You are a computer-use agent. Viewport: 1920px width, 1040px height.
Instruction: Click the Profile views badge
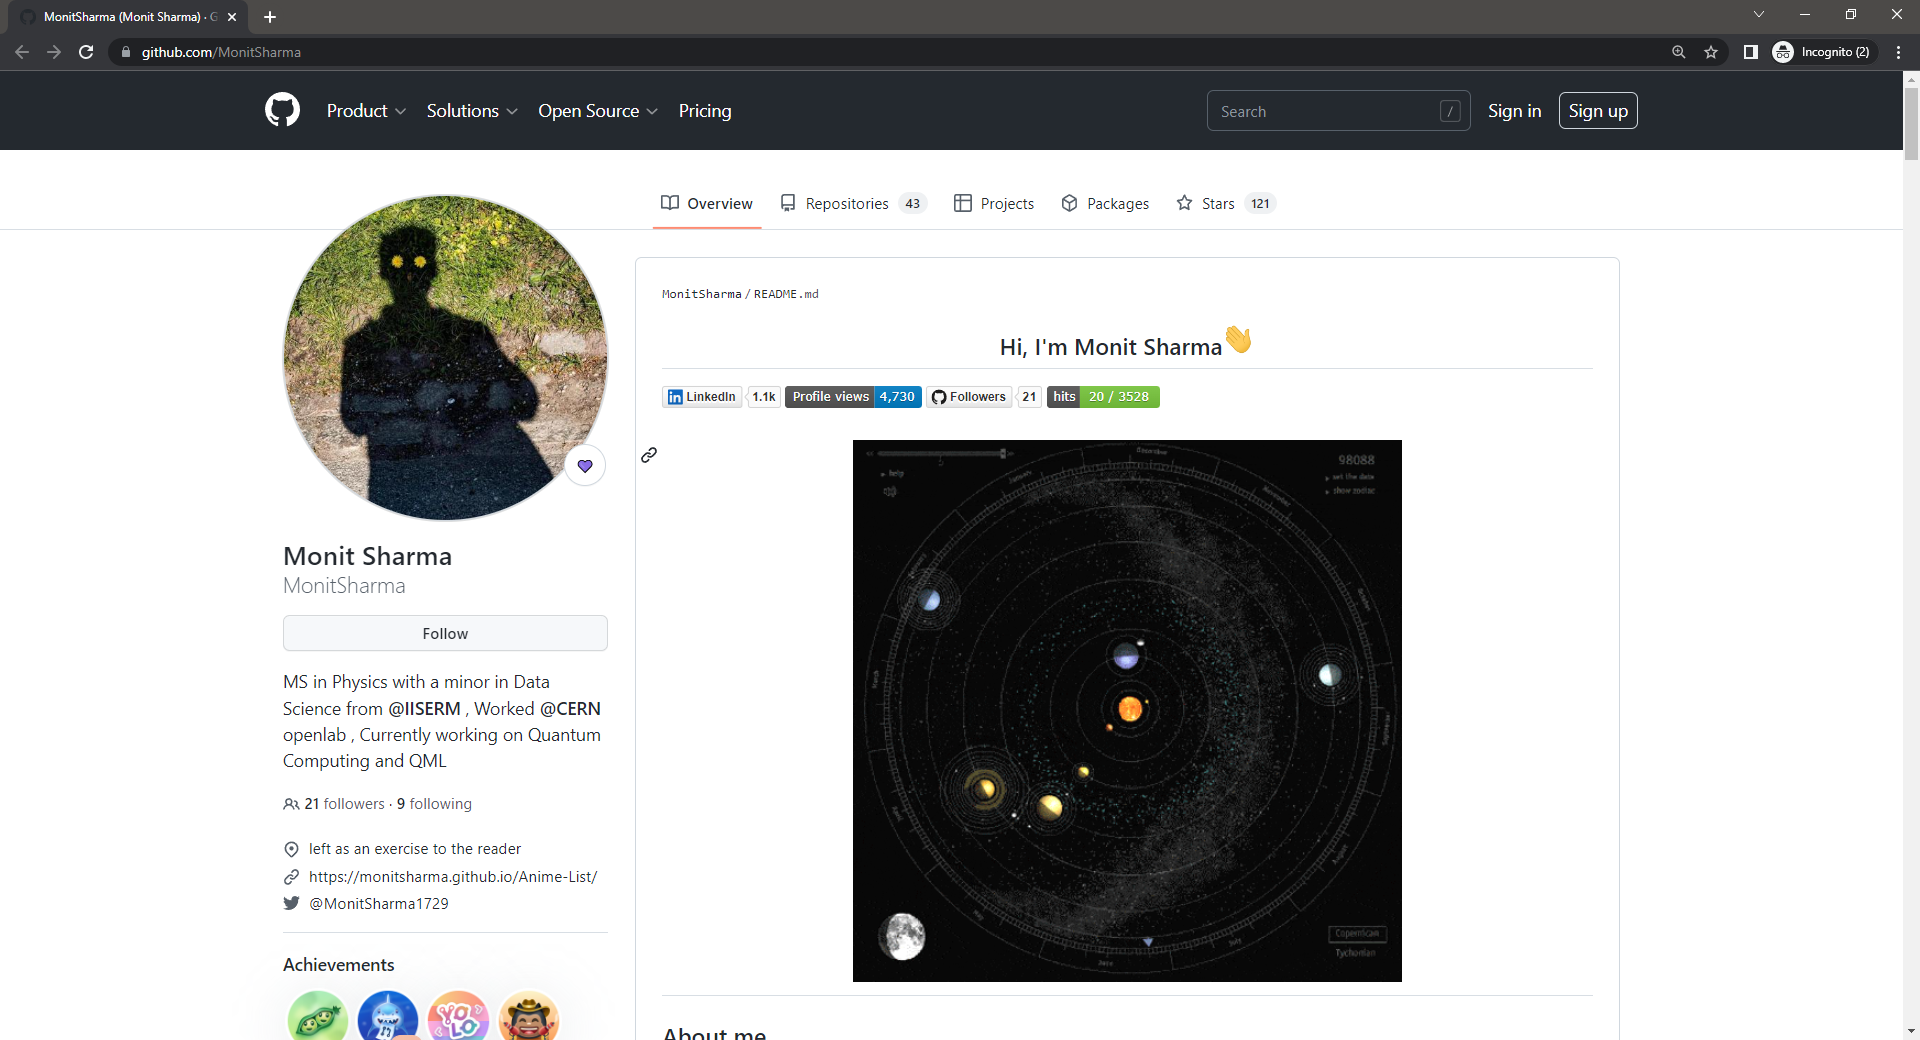coord(853,397)
